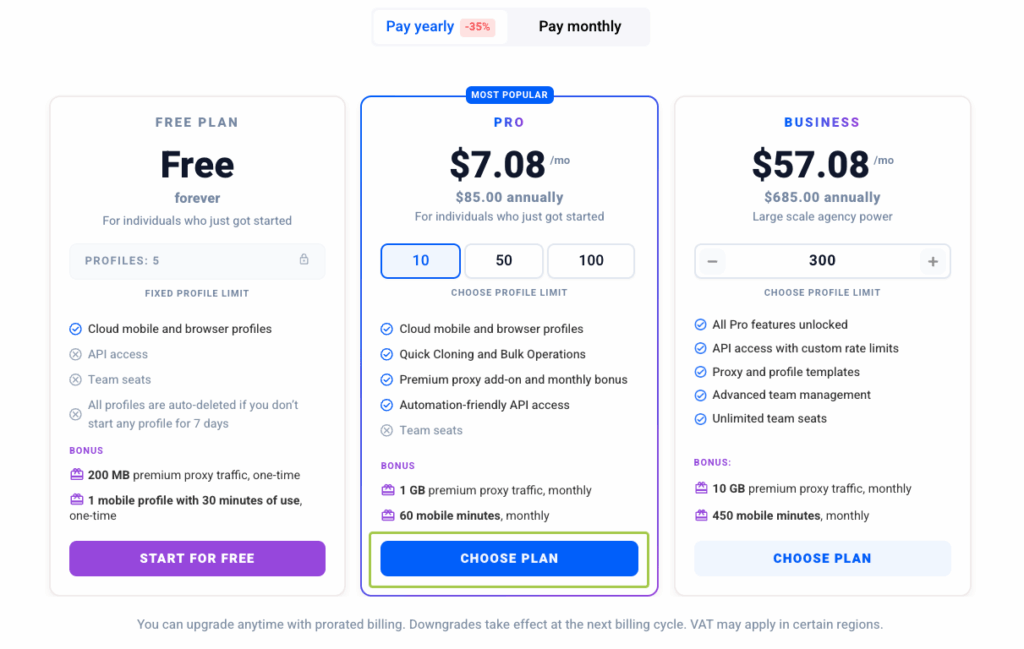Image resolution: width=1024 pixels, height=649 pixels.
Task: Select the 10 profile limit option
Action: coord(421,261)
